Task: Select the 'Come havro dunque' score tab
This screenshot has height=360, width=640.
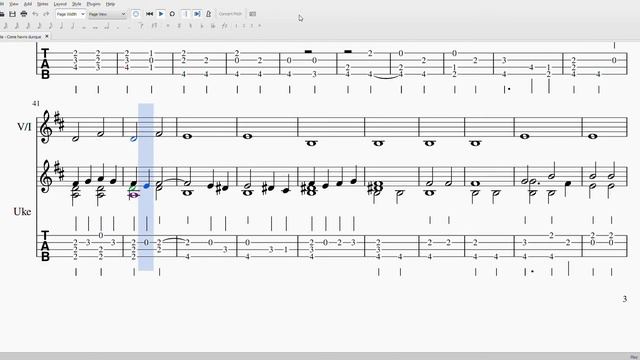Action: [x=21, y=36]
